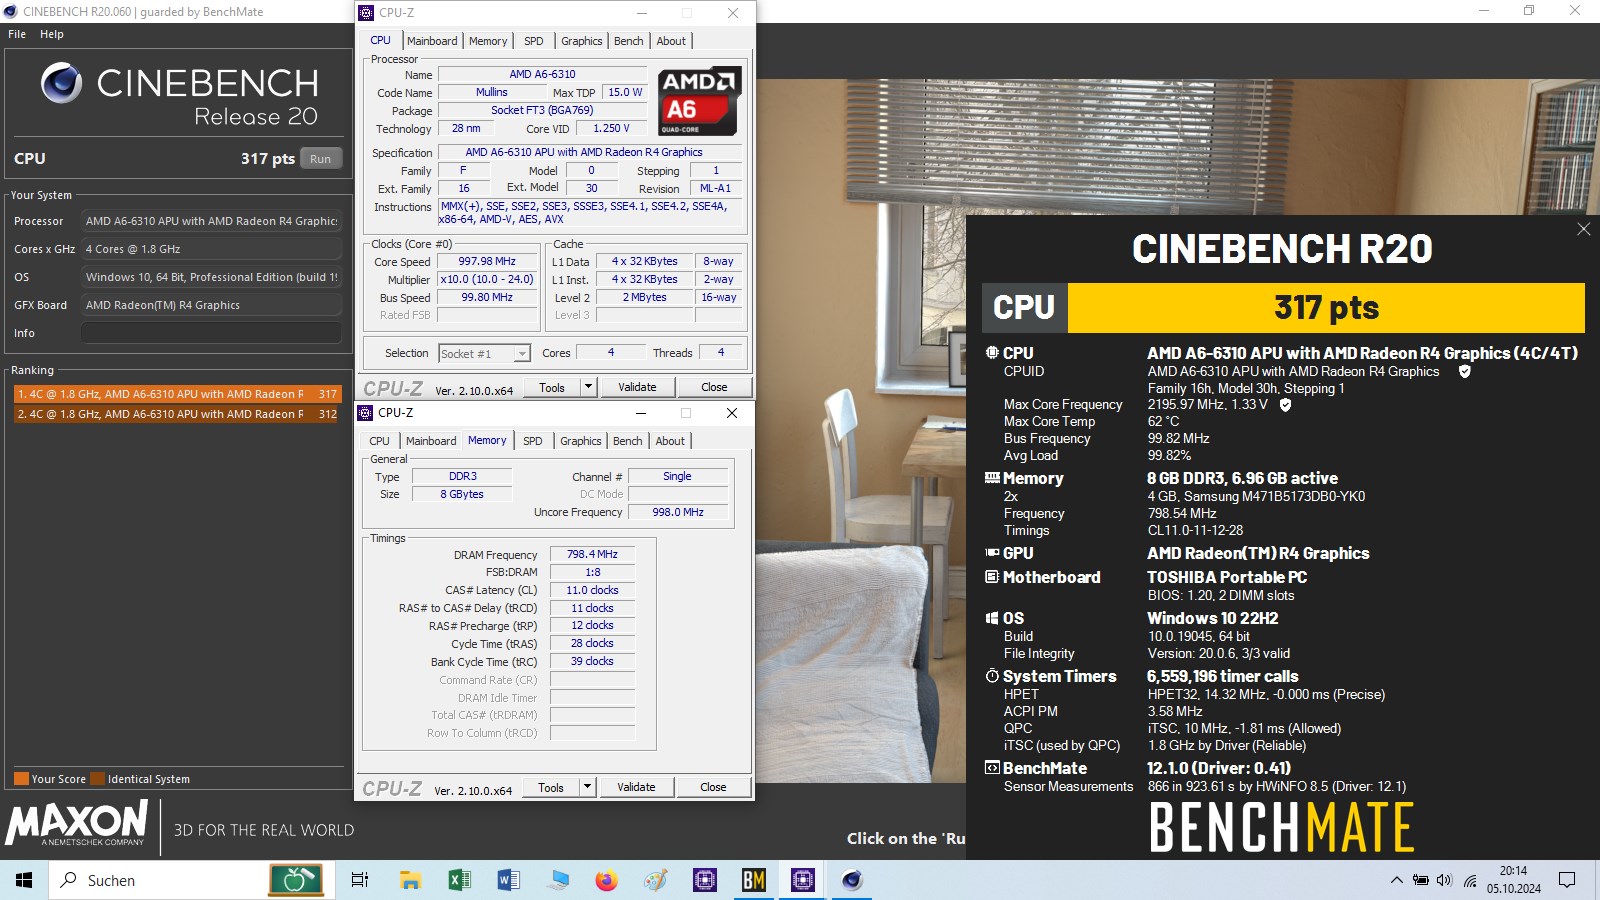Click the DRAM Frequency value 798.4 MHz

pos(592,554)
